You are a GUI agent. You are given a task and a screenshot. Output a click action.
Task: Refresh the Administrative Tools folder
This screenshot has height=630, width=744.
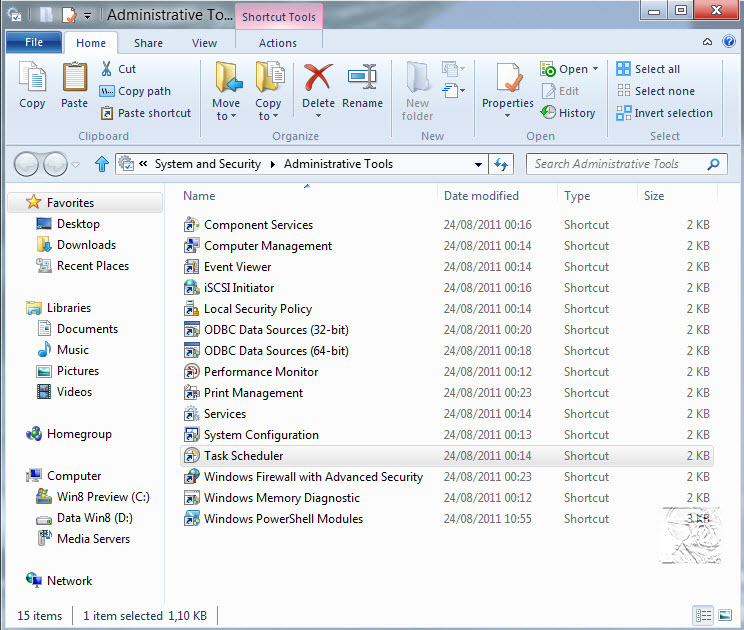[x=501, y=165]
